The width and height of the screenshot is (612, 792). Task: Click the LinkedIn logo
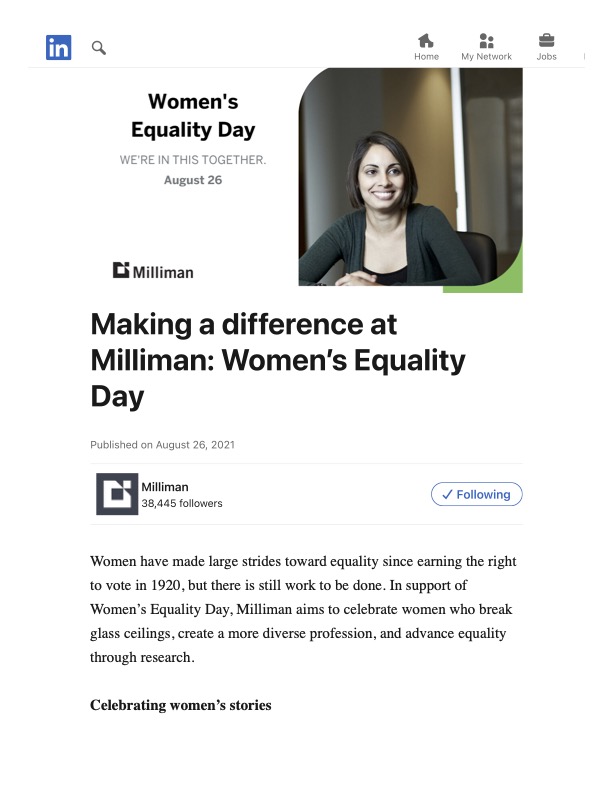[58, 47]
